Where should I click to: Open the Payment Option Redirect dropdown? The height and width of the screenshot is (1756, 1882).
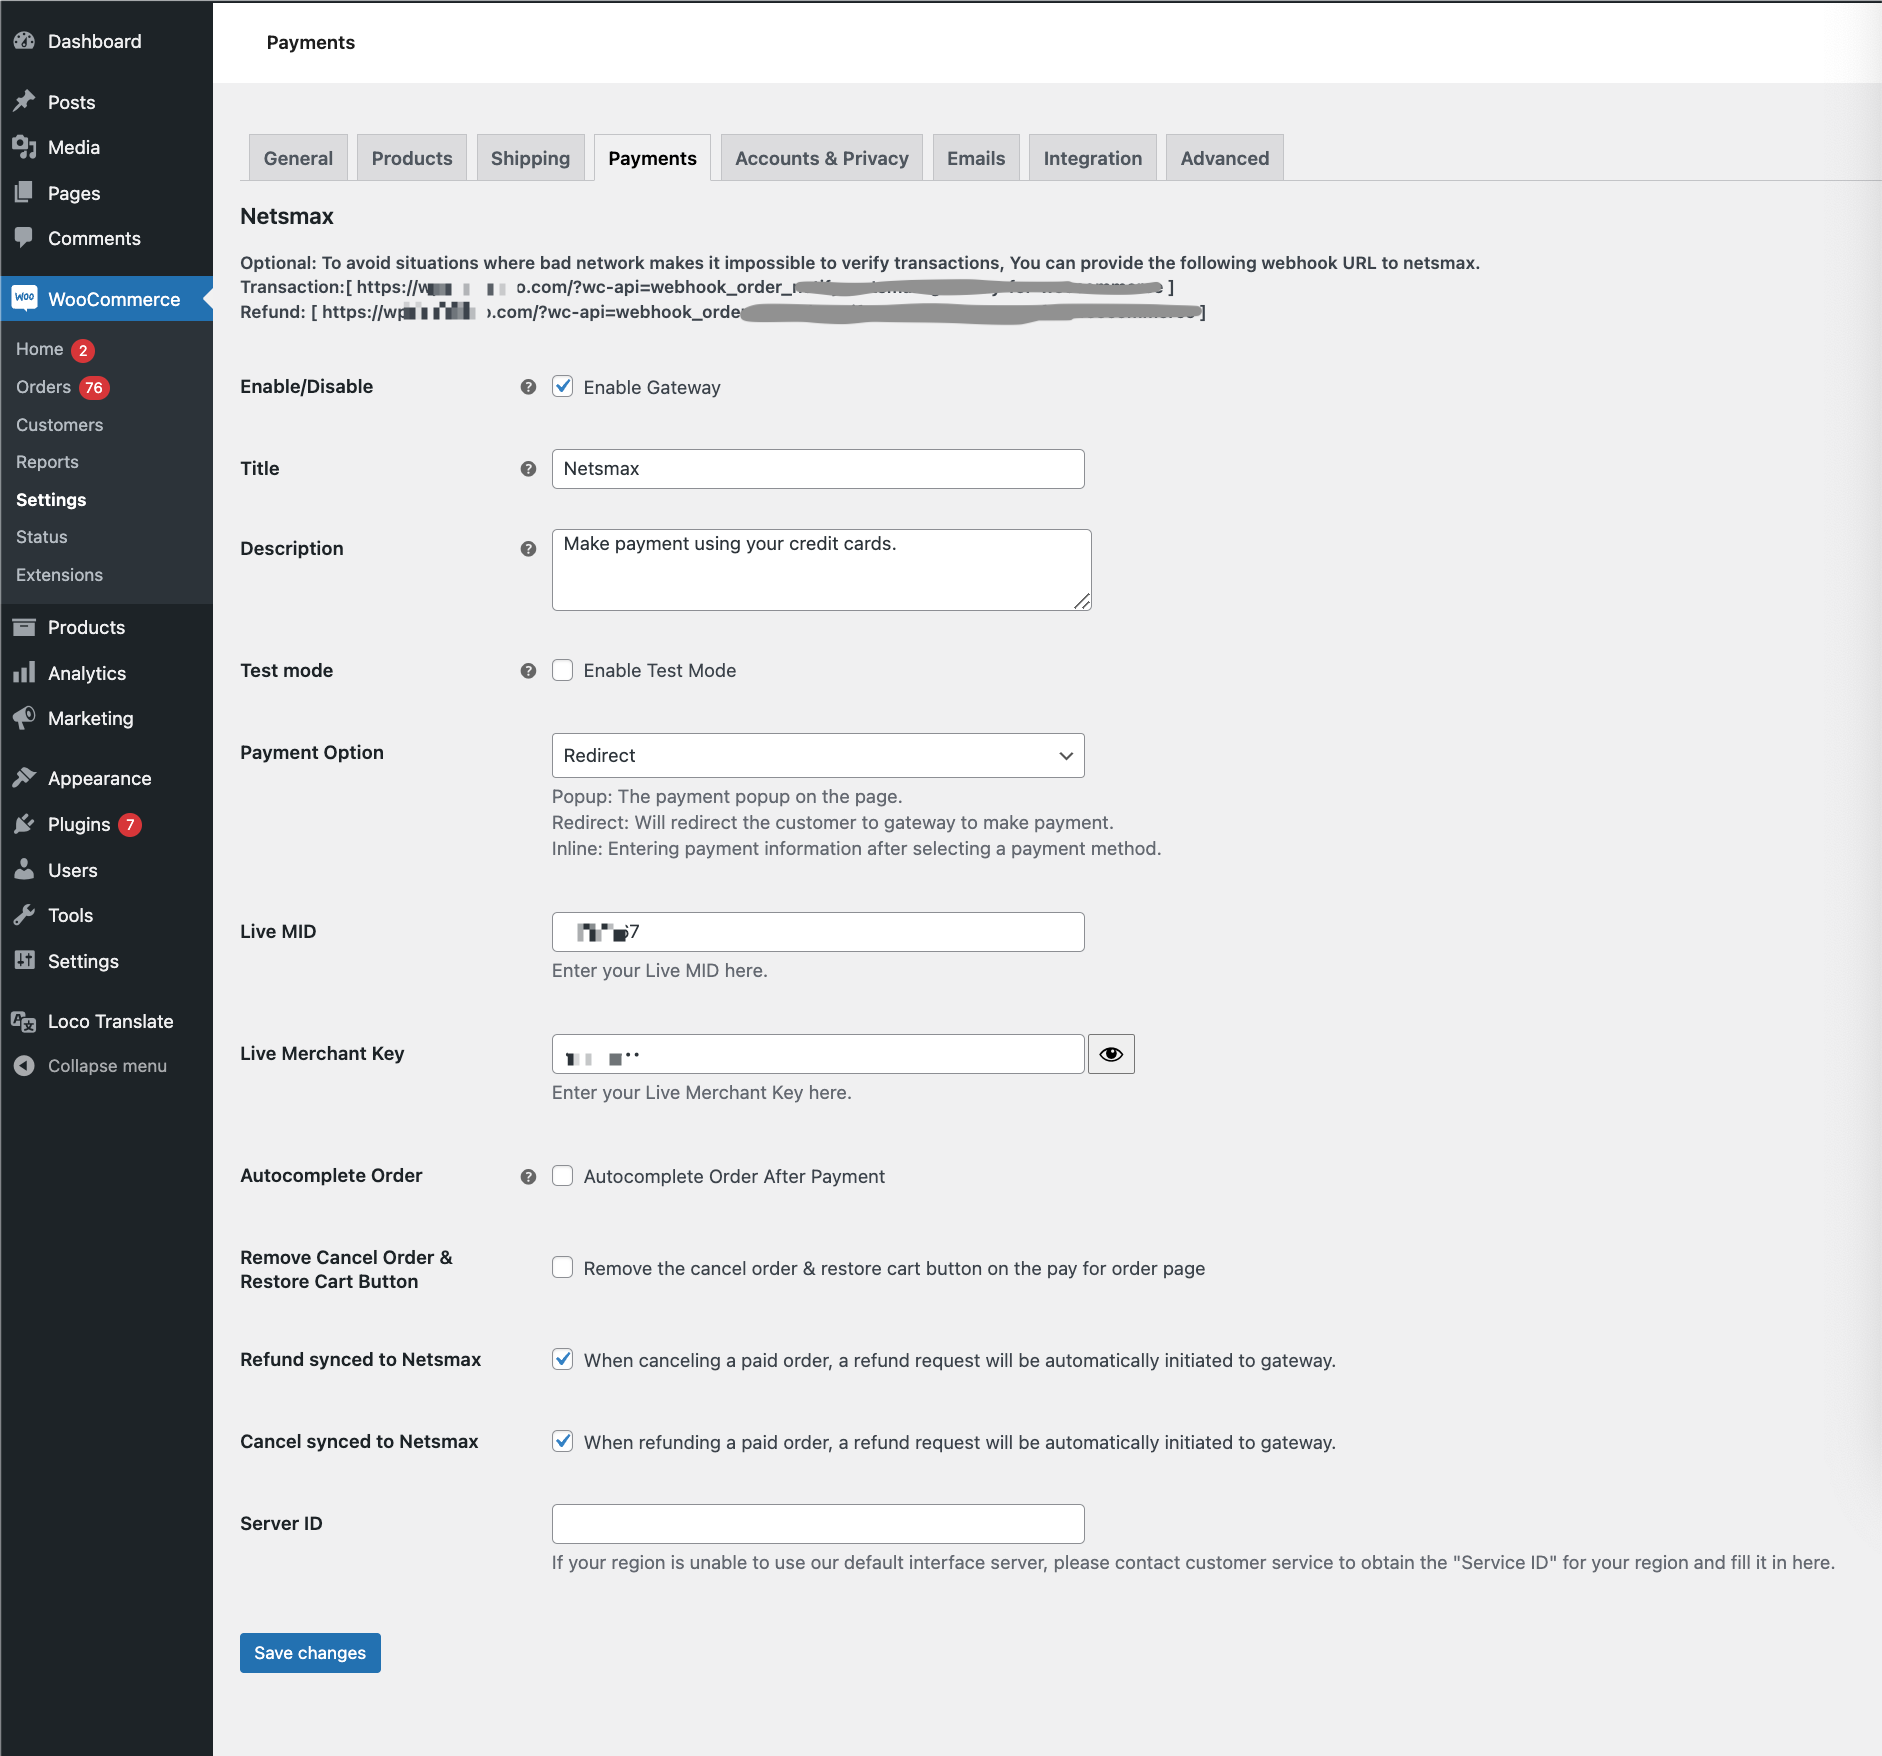(818, 755)
